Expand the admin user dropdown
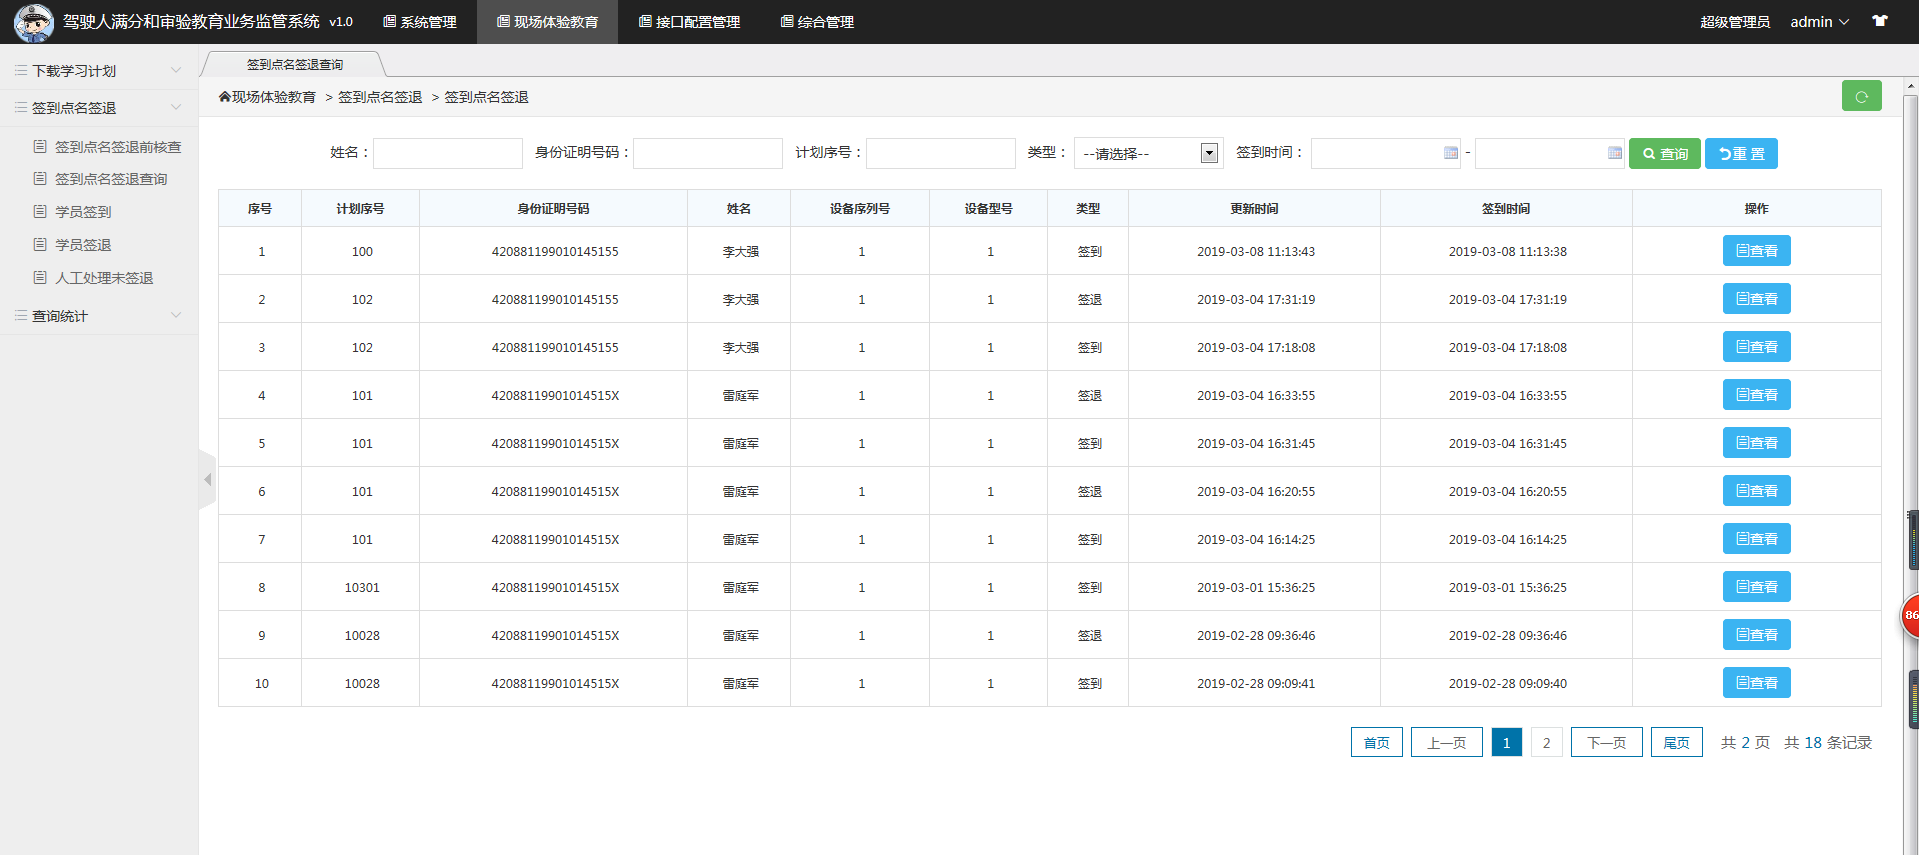The image size is (1919, 855). (1820, 22)
